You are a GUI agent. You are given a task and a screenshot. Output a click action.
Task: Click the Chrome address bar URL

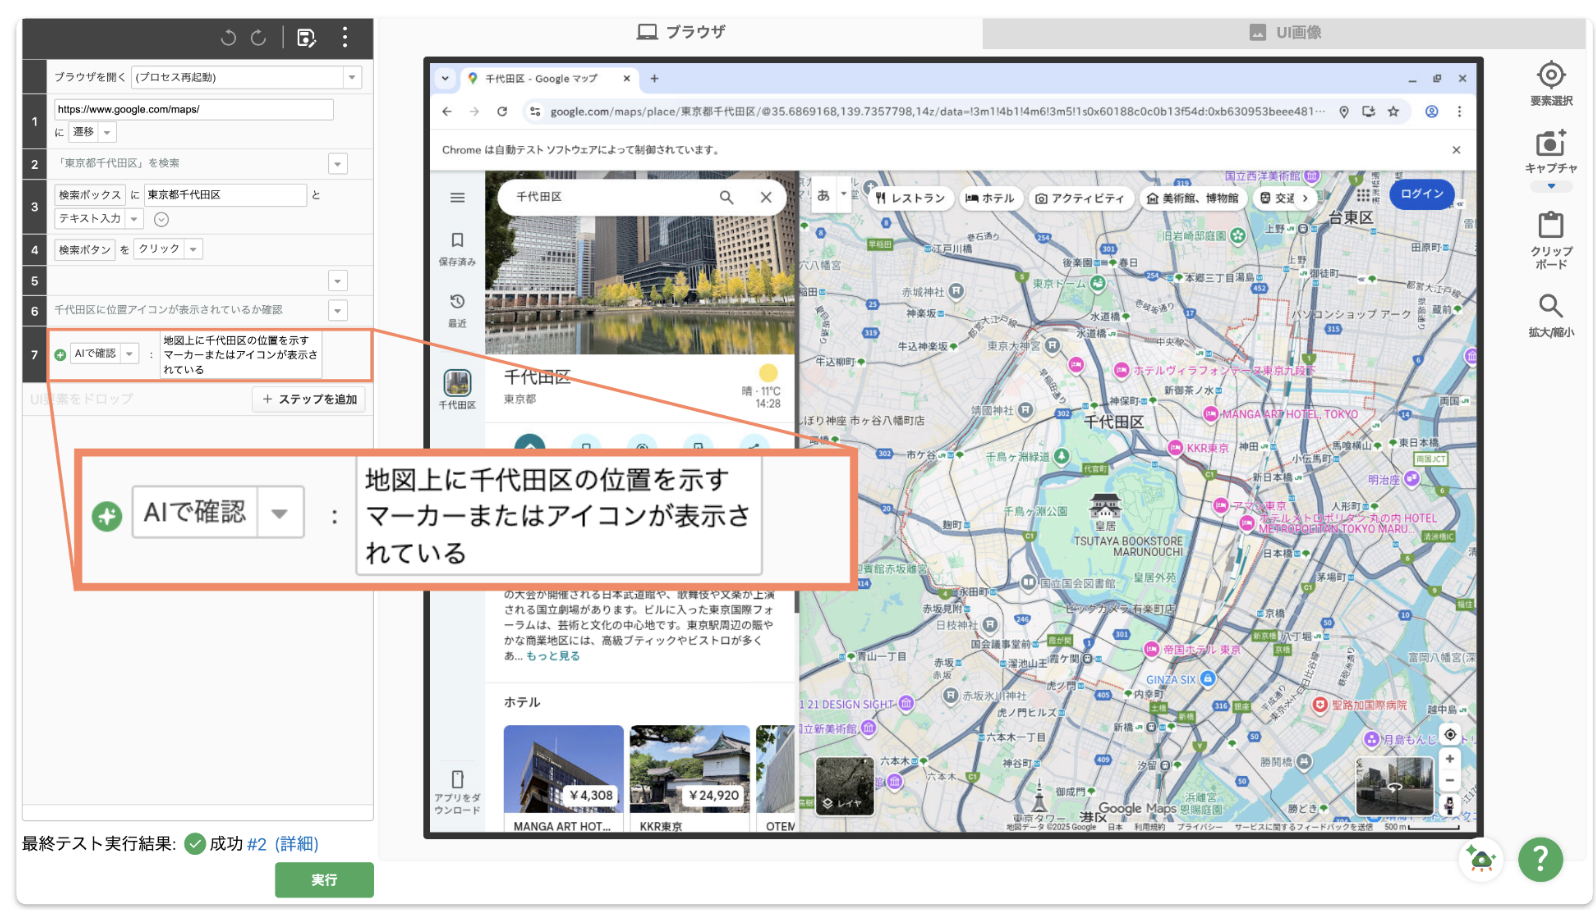(x=937, y=111)
